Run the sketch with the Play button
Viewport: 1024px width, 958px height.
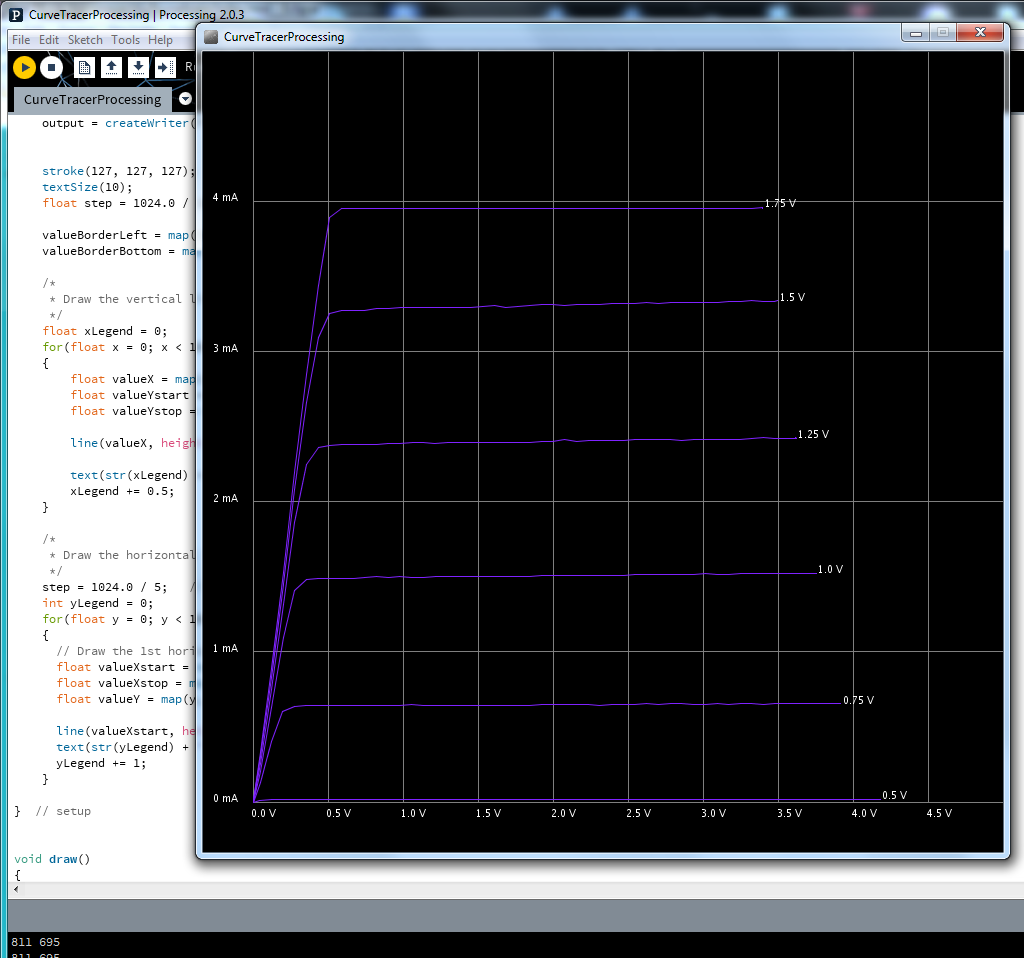(x=24, y=67)
